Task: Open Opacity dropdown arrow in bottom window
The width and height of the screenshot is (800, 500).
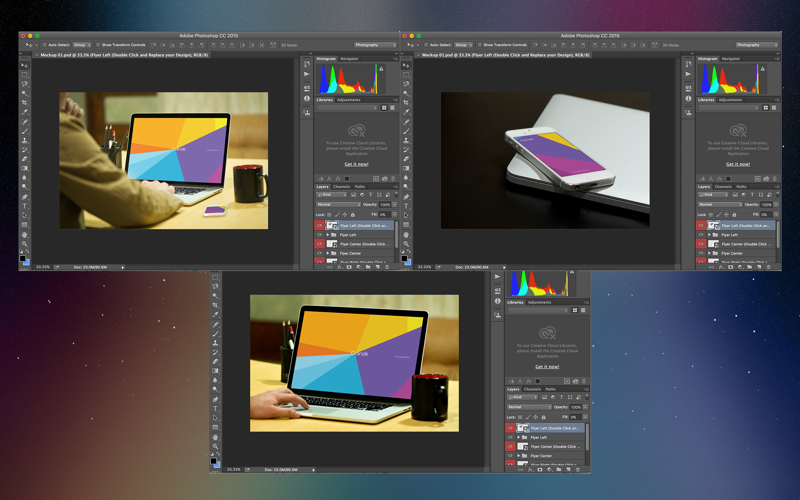Action: pos(585,407)
